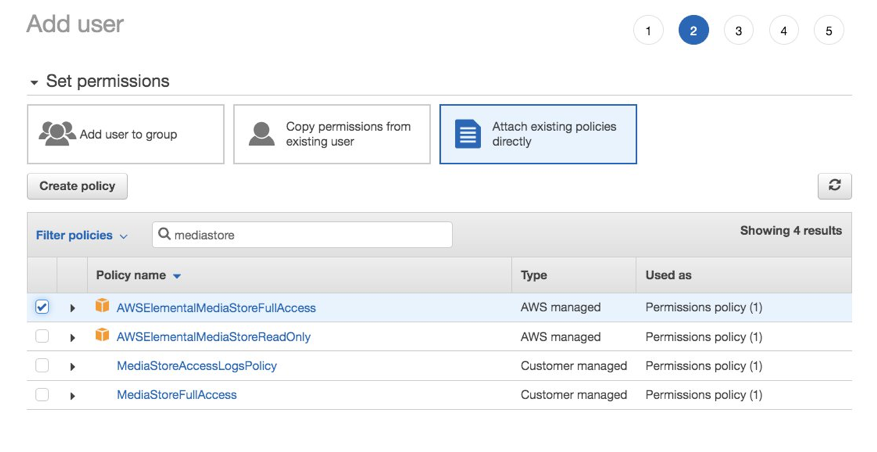
Task: Jump to step 1 of Add user
Action: pos(648,30)
